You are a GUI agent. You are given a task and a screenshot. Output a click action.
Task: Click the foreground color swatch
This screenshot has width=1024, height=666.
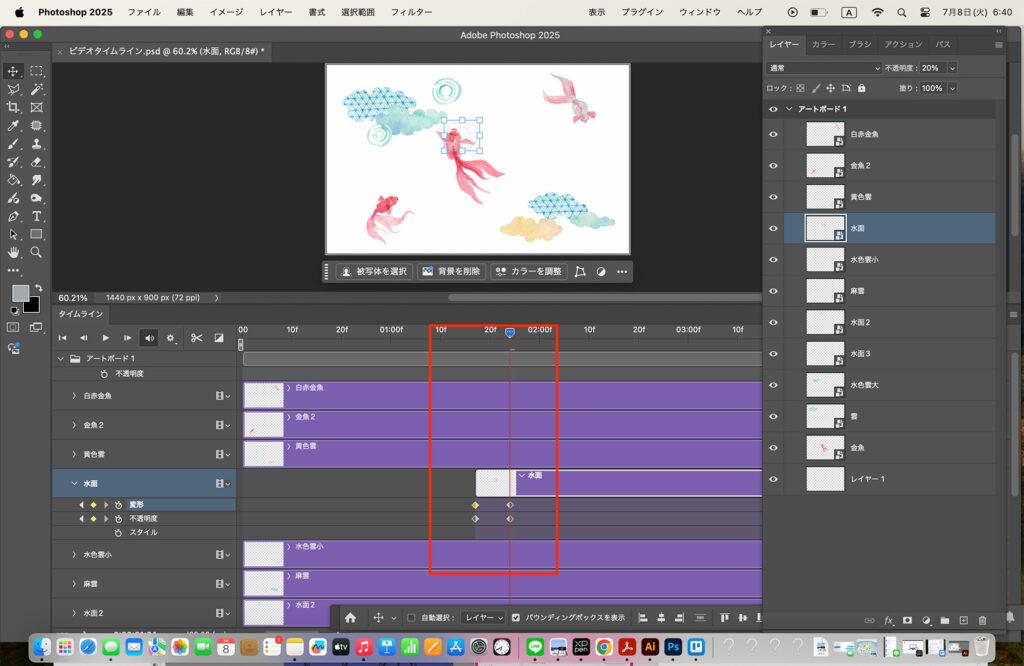(20, 293)
